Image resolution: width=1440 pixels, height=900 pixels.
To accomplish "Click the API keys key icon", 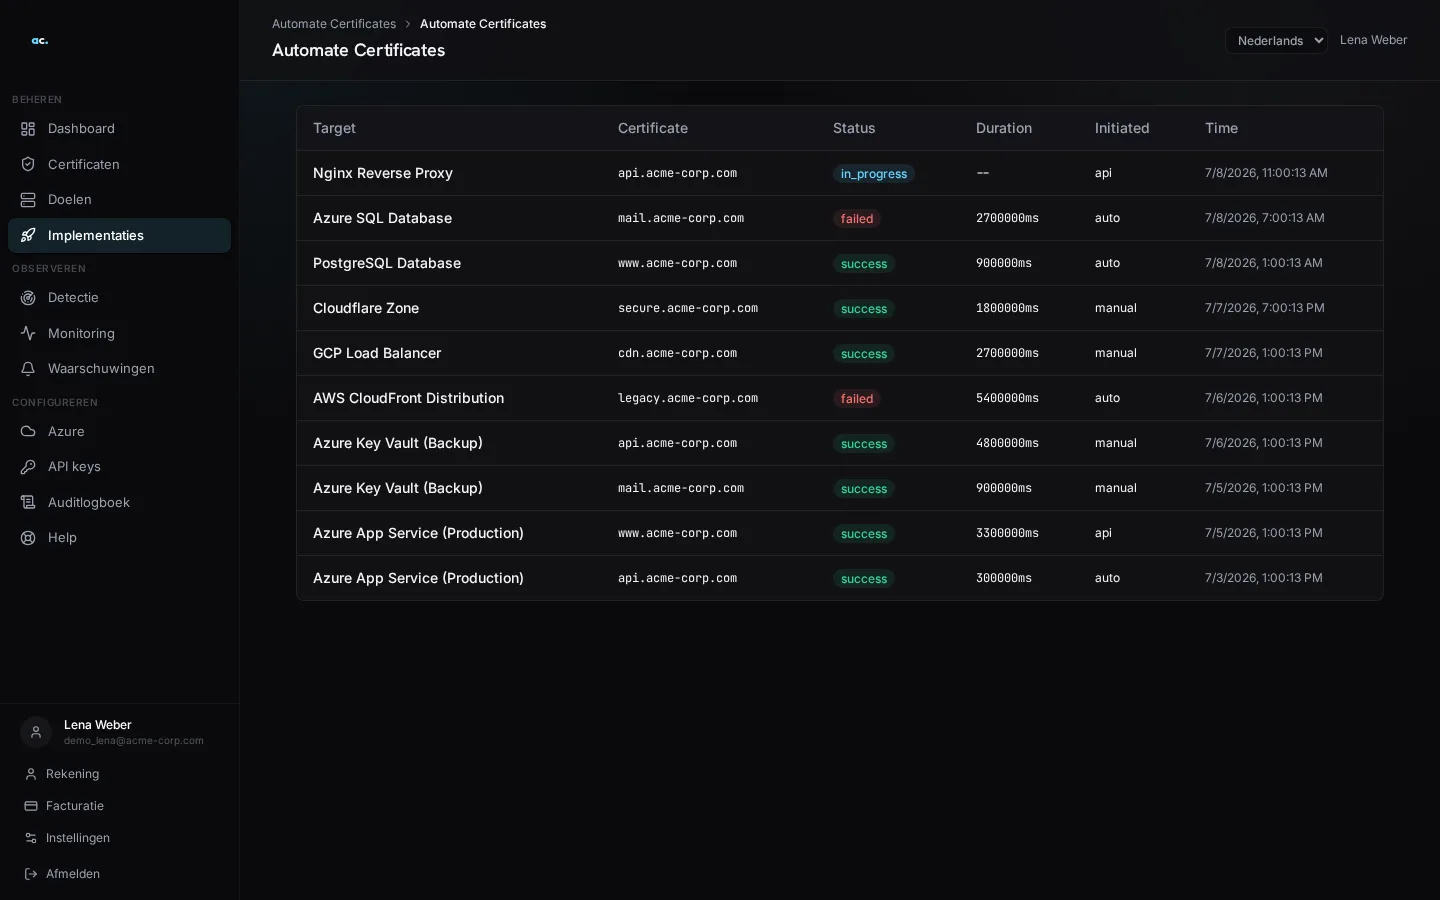I will click(28, 467).
